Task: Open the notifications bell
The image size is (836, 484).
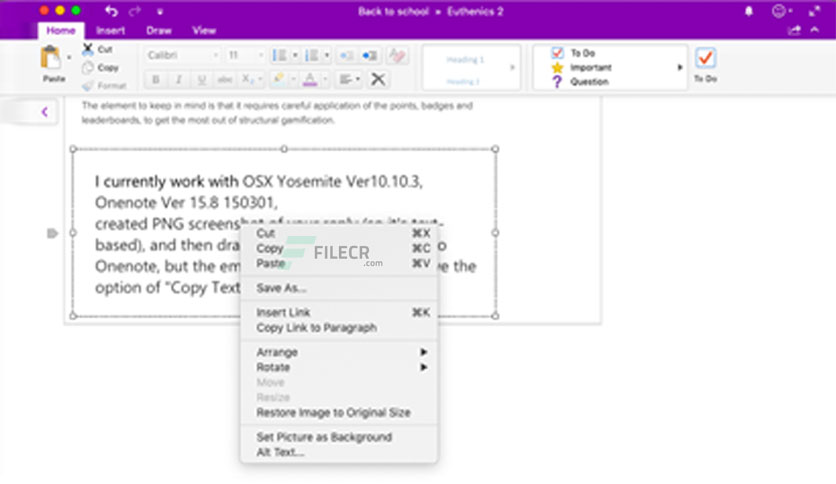Action: (749, 11)
